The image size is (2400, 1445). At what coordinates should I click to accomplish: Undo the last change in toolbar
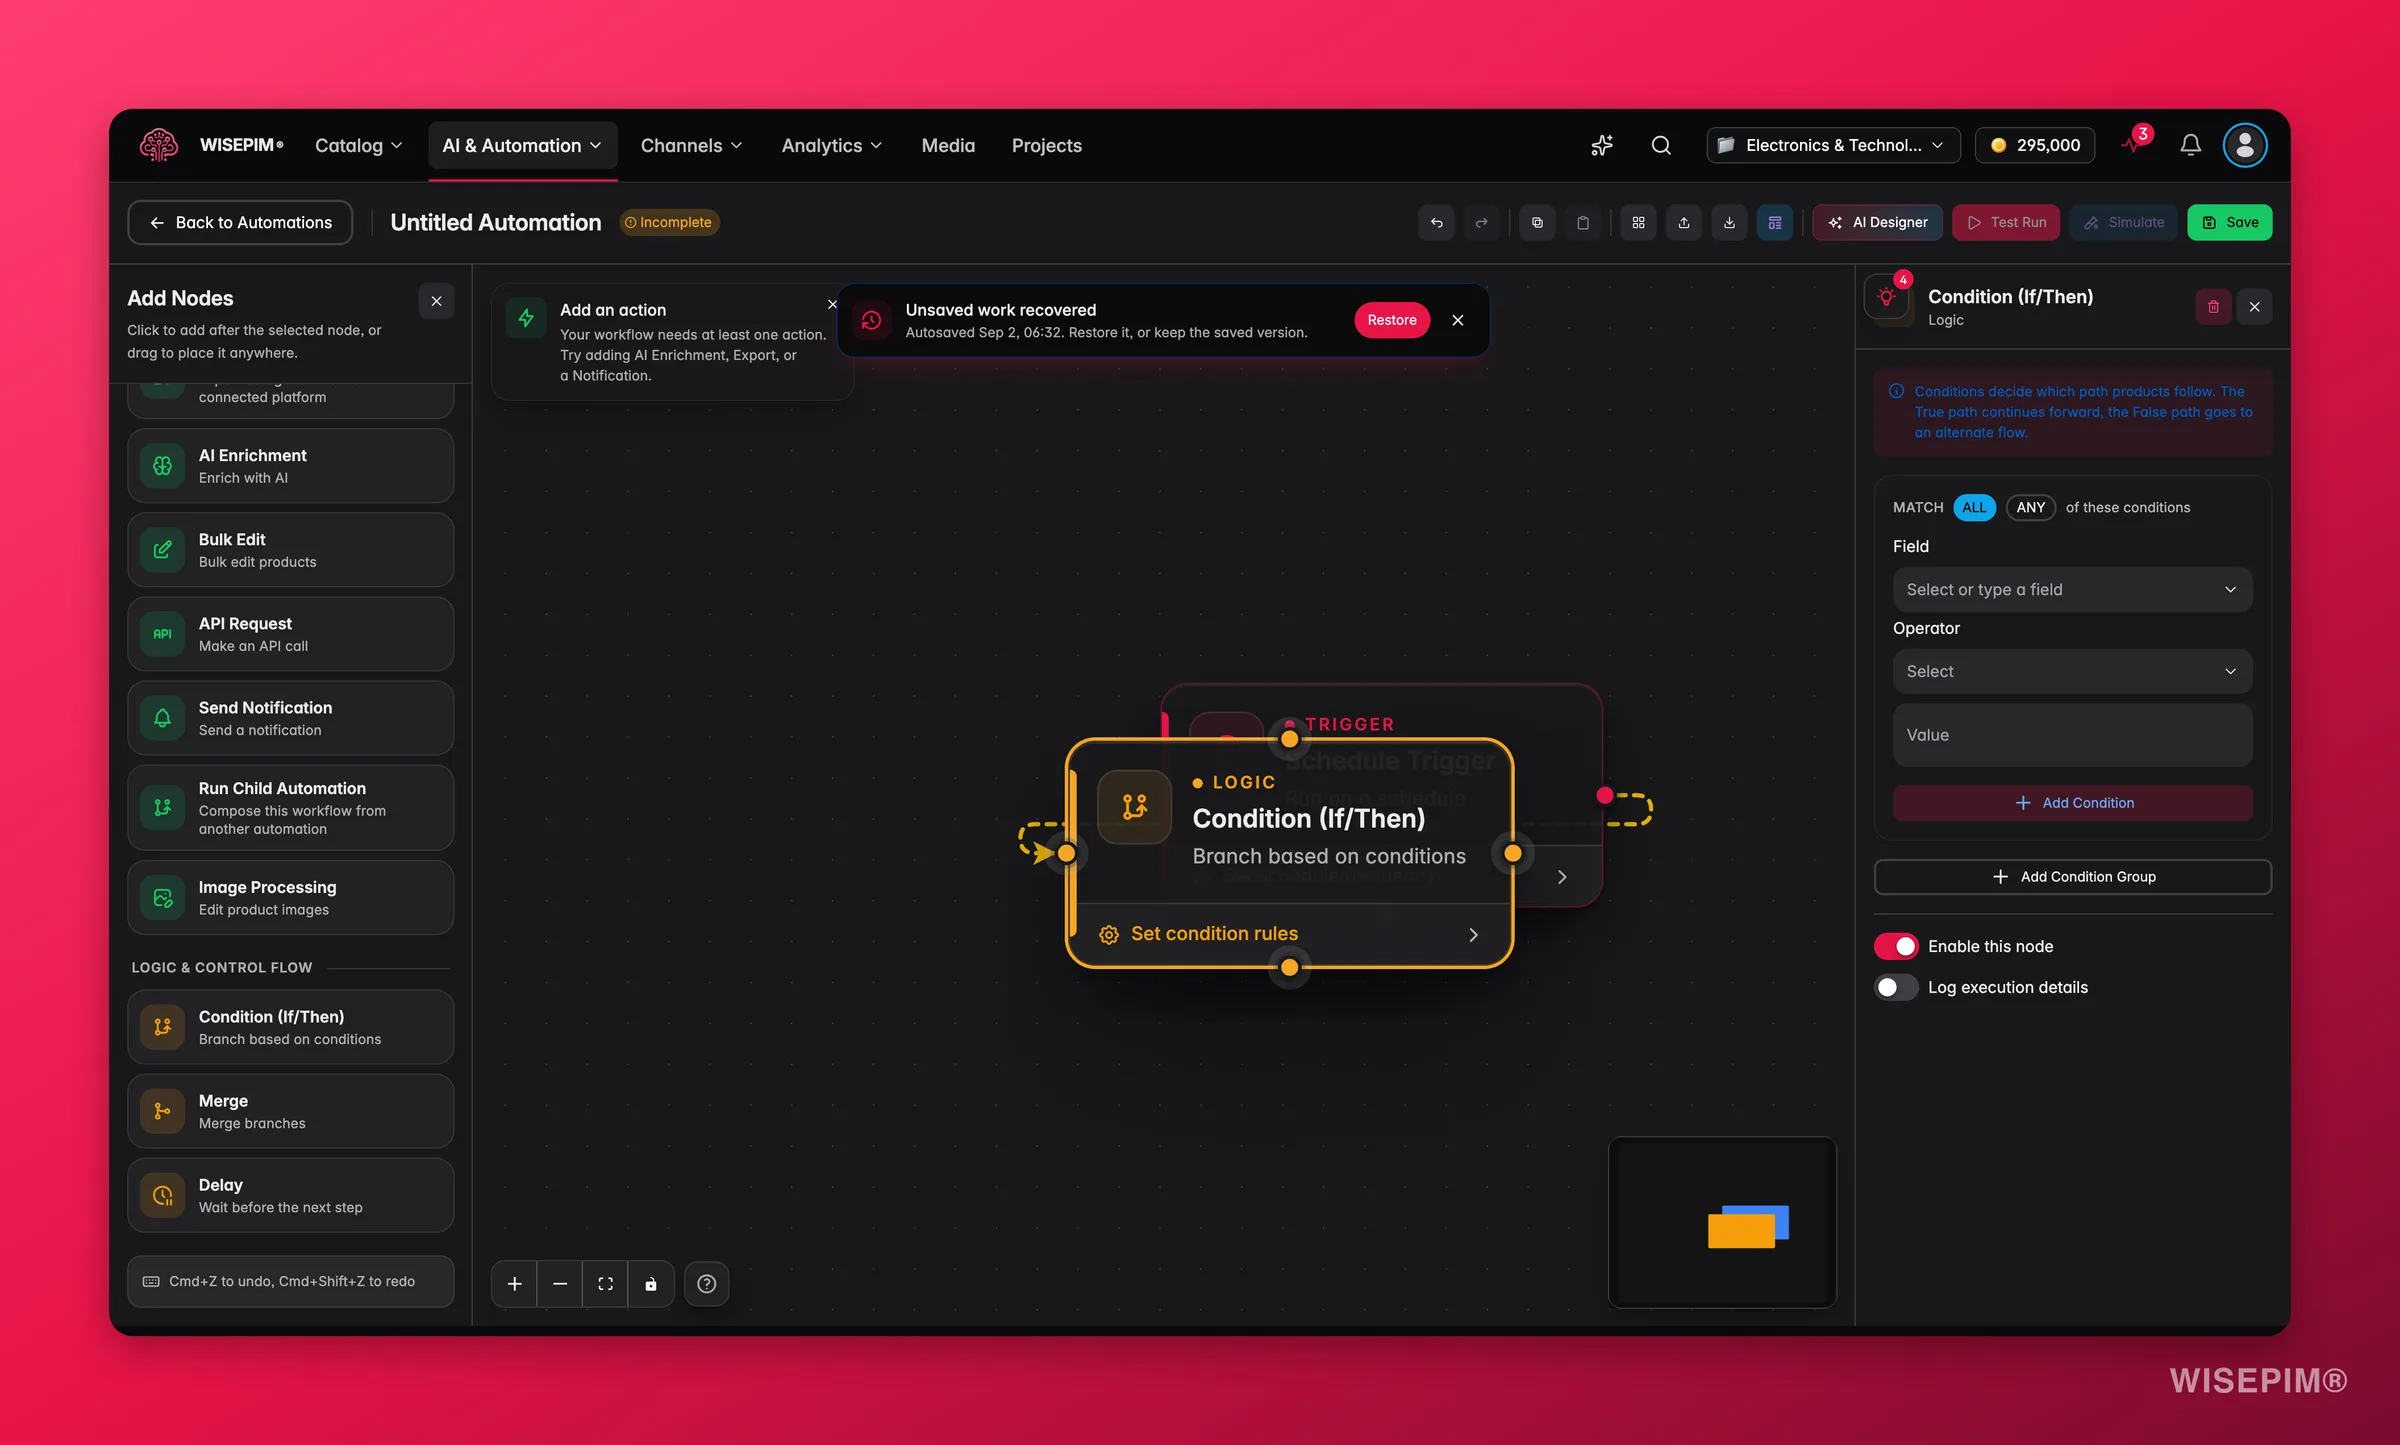[x=1436, y=222]
